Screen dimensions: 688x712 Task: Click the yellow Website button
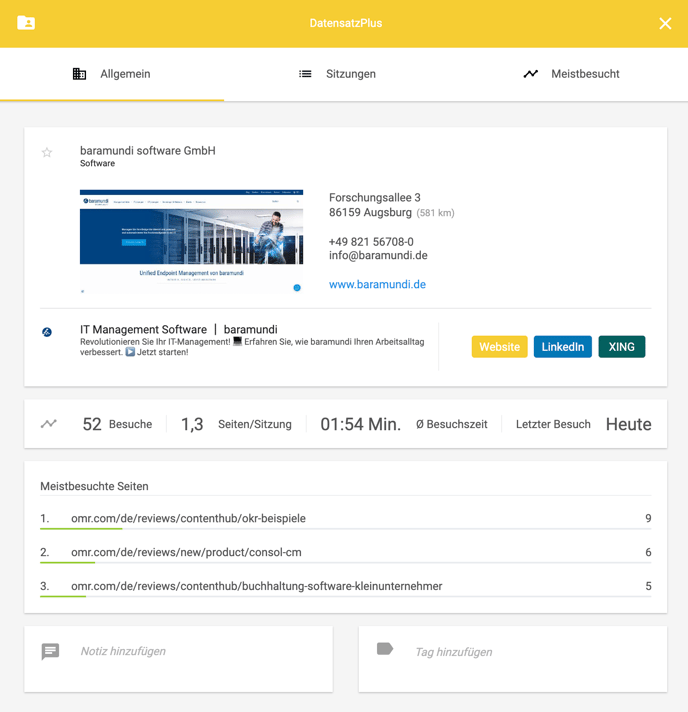pyautogui.click(x=499, y=347)
